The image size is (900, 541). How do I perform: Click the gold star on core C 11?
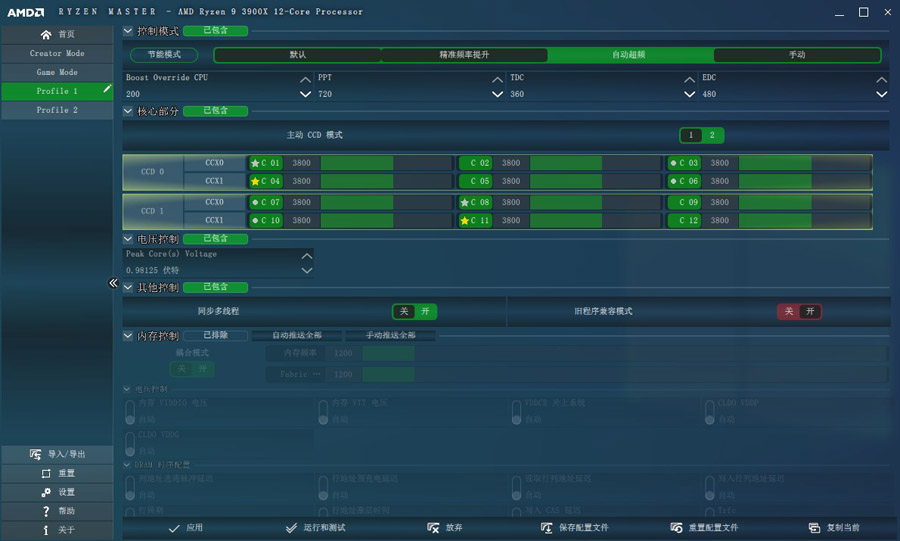point(464,220)
